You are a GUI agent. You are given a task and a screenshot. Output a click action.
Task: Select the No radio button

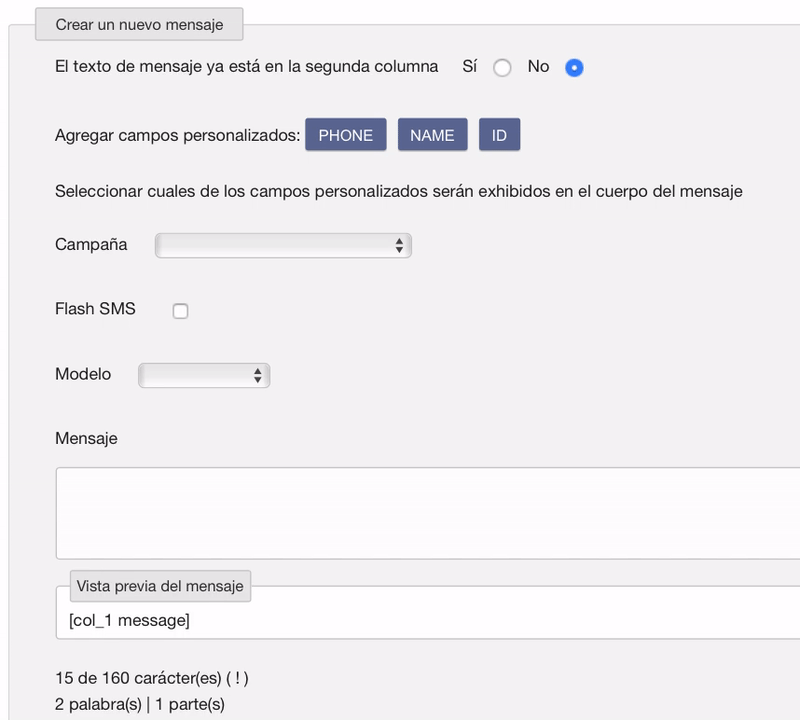pyautogui.click(x=574, y=67)
